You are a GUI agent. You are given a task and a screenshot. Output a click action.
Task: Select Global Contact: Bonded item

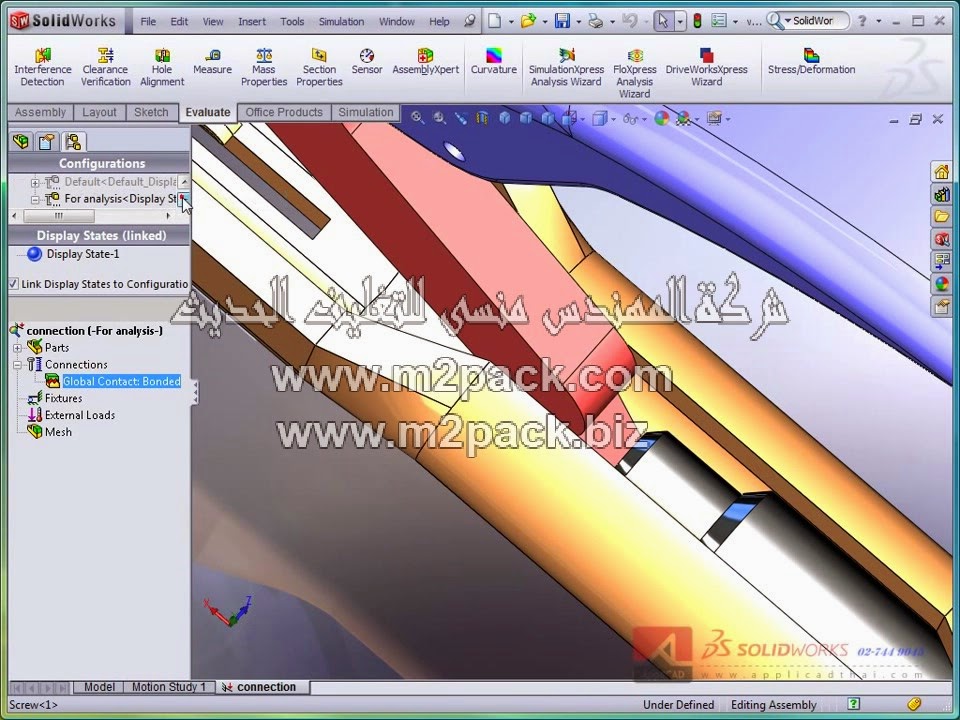[121, 381]
